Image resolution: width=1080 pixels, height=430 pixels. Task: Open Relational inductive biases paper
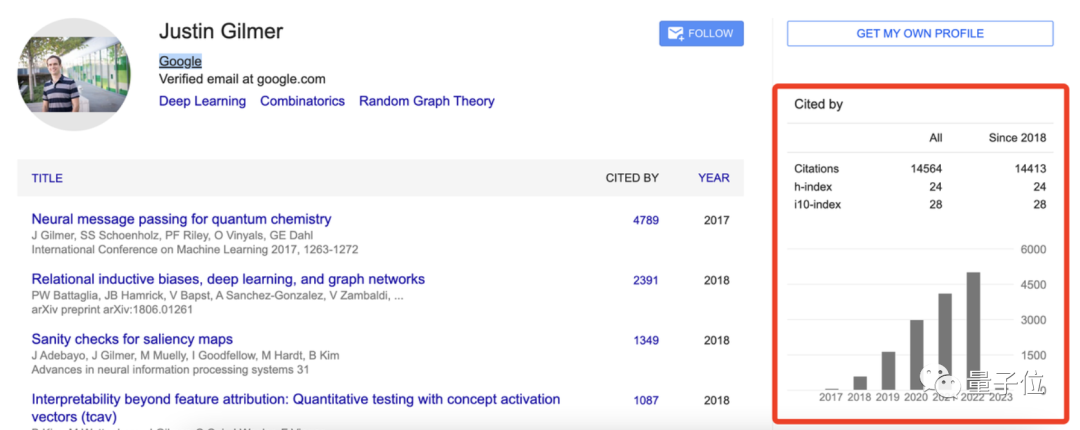[228, 280]
